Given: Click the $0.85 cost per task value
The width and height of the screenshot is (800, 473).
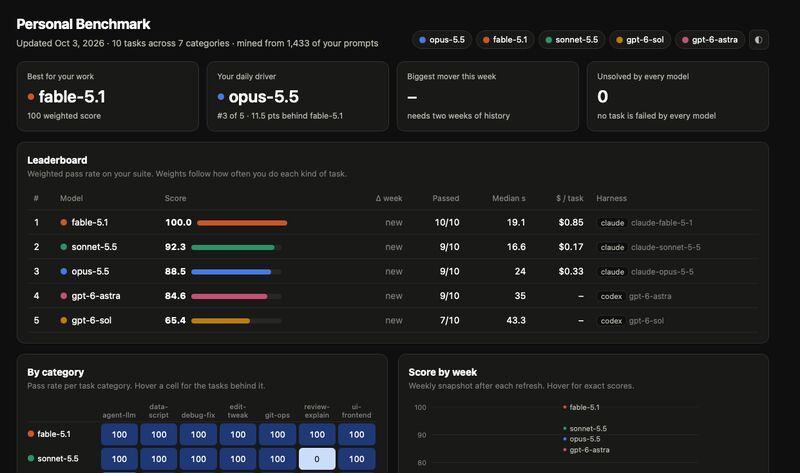Looking at the screenshot, I should [571, 222].
